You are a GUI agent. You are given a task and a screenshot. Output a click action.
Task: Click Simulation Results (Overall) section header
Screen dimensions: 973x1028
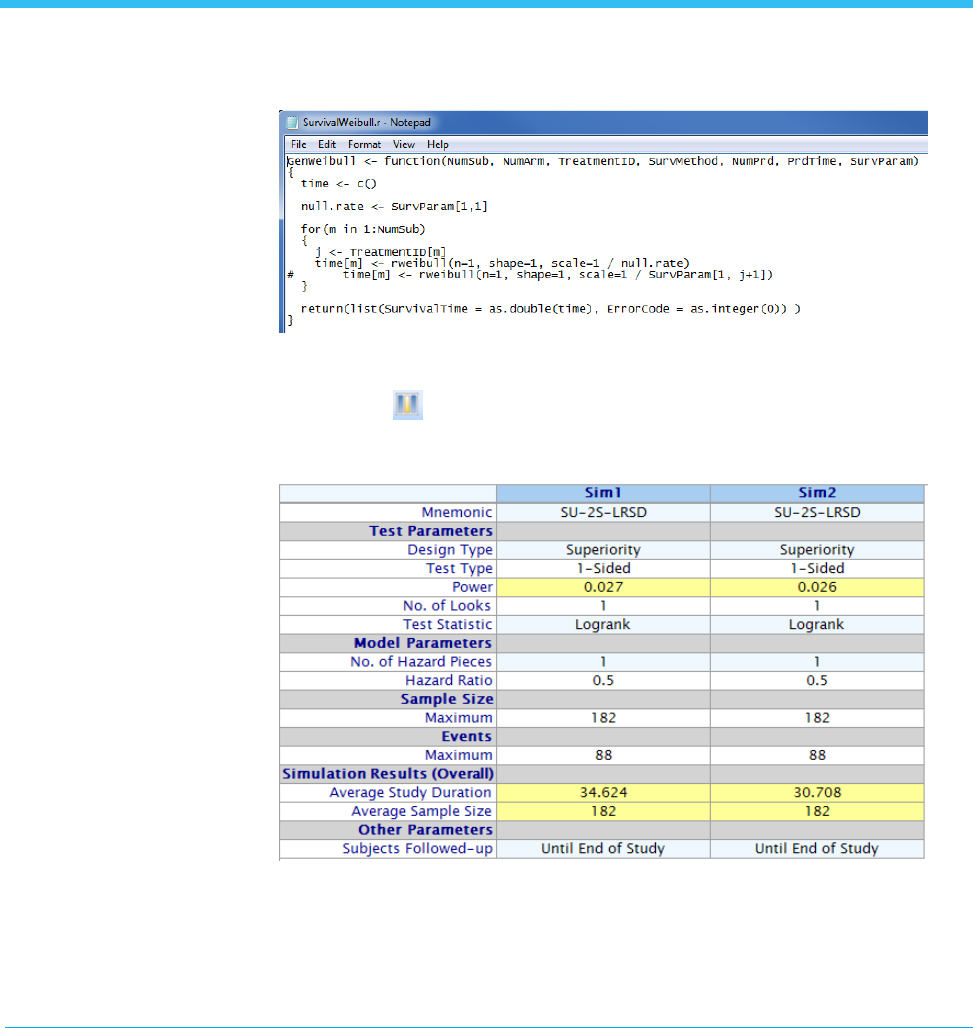[388, 774]
